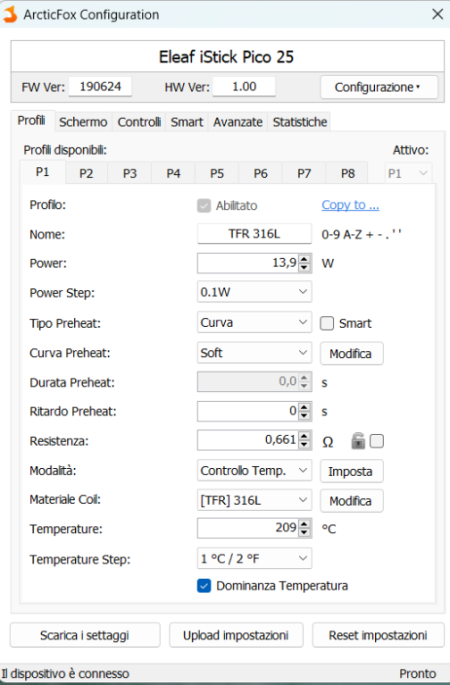The image size is (450, 685).
Task: Click Reset impostazioni button
Action: [378, 635]
